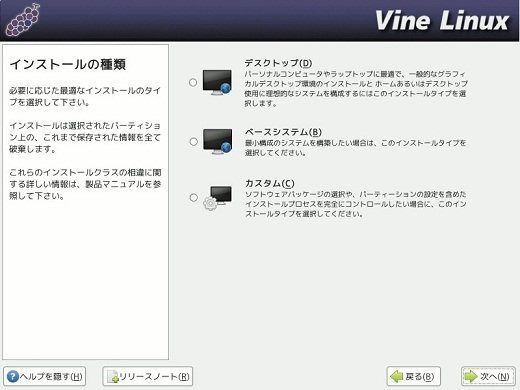This screenshot has width=520, height=390.
Task: Proceed with 次へ(N) button
Action: pyautogui.click(x=488, y=376)
